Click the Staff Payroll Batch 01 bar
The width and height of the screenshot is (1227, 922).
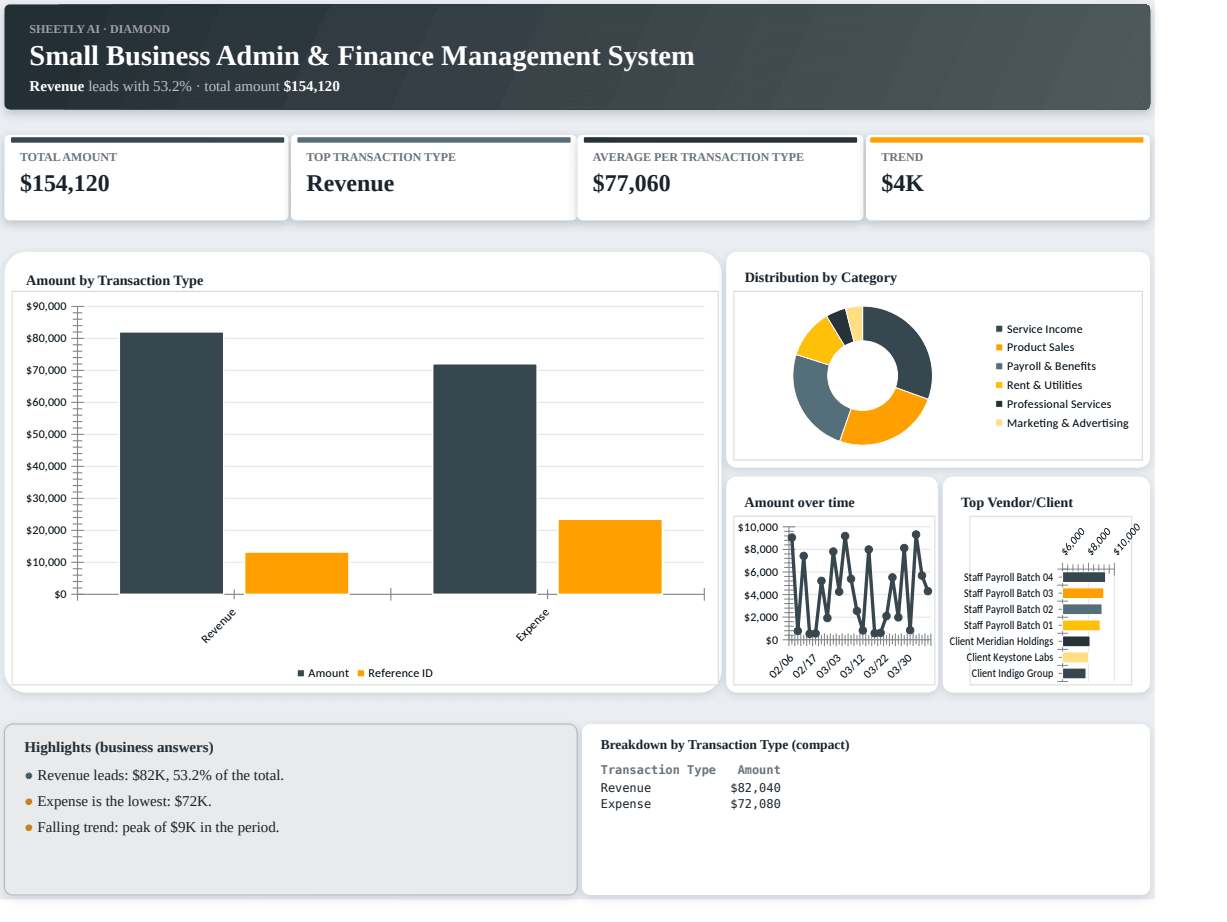(1081, 625)
